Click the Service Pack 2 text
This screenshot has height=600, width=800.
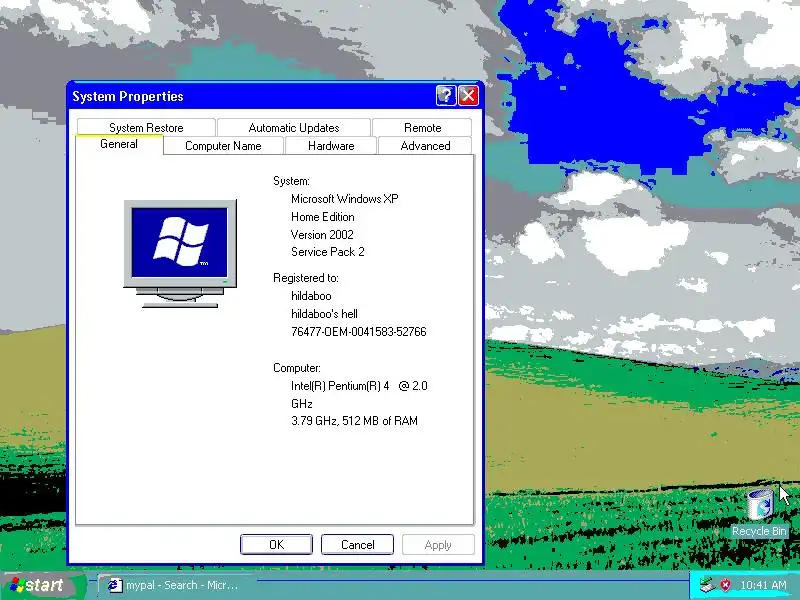point(328,252)
